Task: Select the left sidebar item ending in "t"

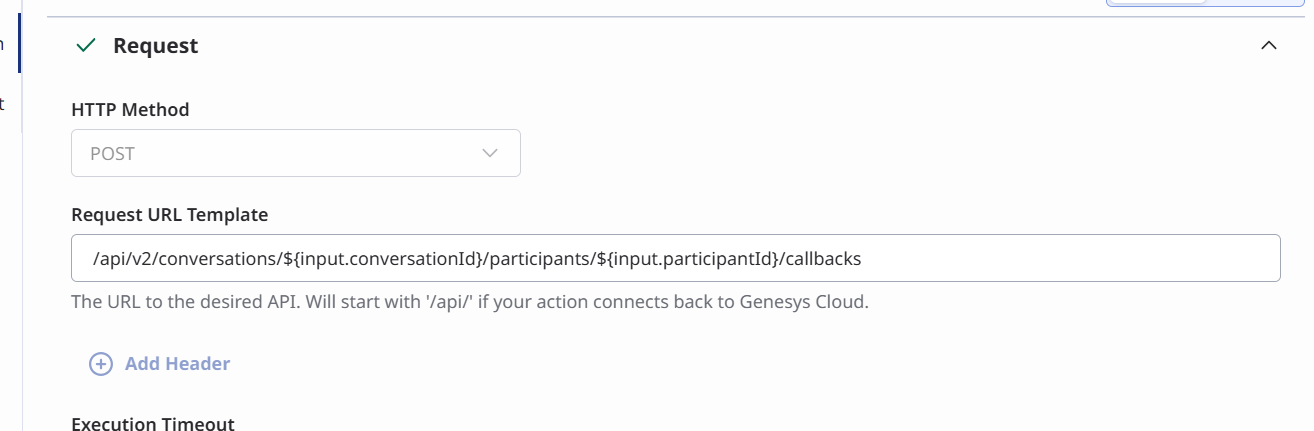Action: click(3, 103)
